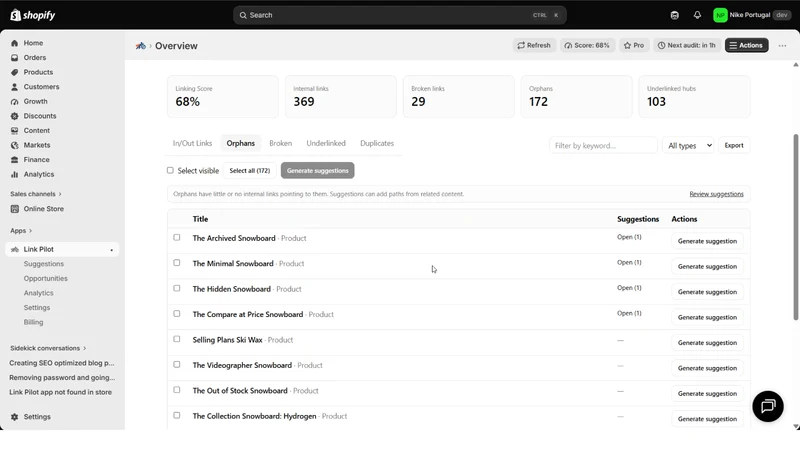This screenshot has width=800, height=450.
Task: Focus the Filter by keyword field
Action: click(603, 145)
